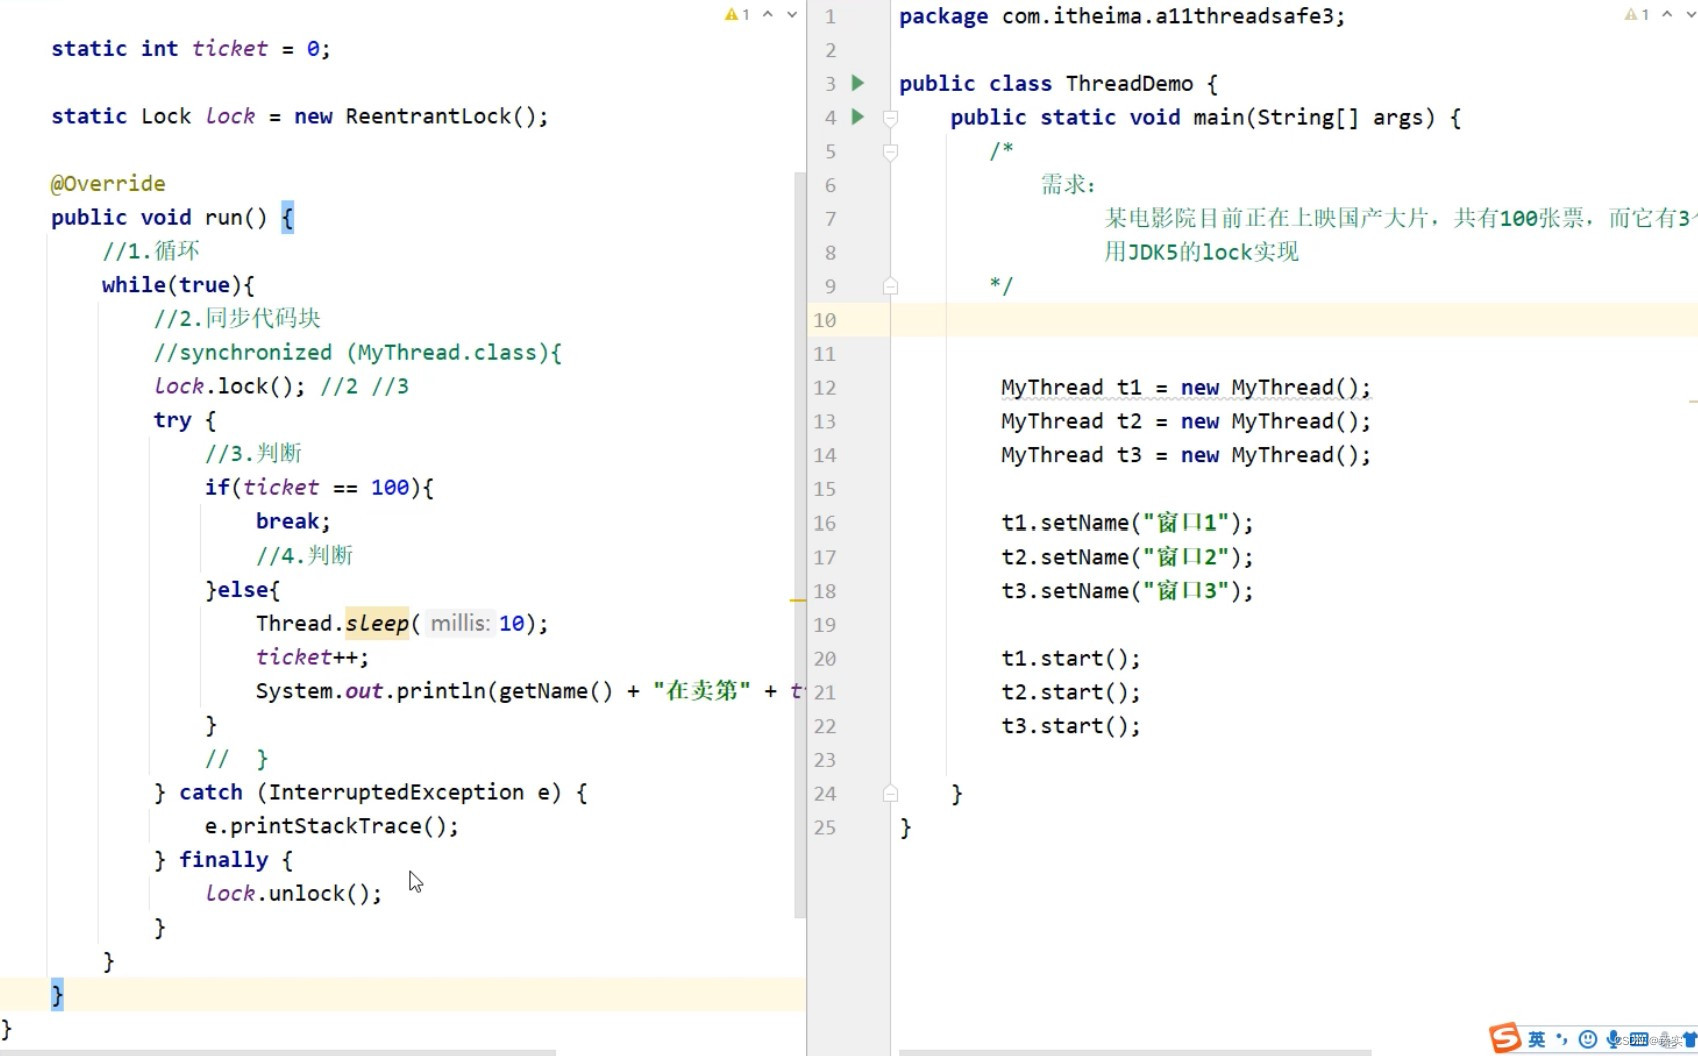Click ticket++ statement

(312, 658)
